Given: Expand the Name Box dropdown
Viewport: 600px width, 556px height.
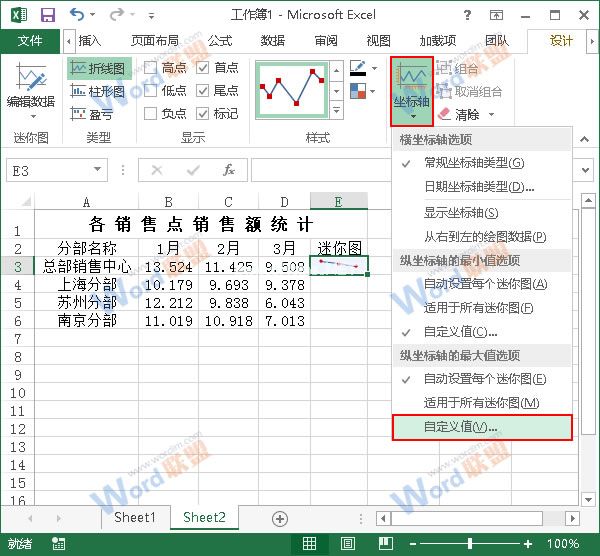Looking at the screenshot, I should pos(98,169).
